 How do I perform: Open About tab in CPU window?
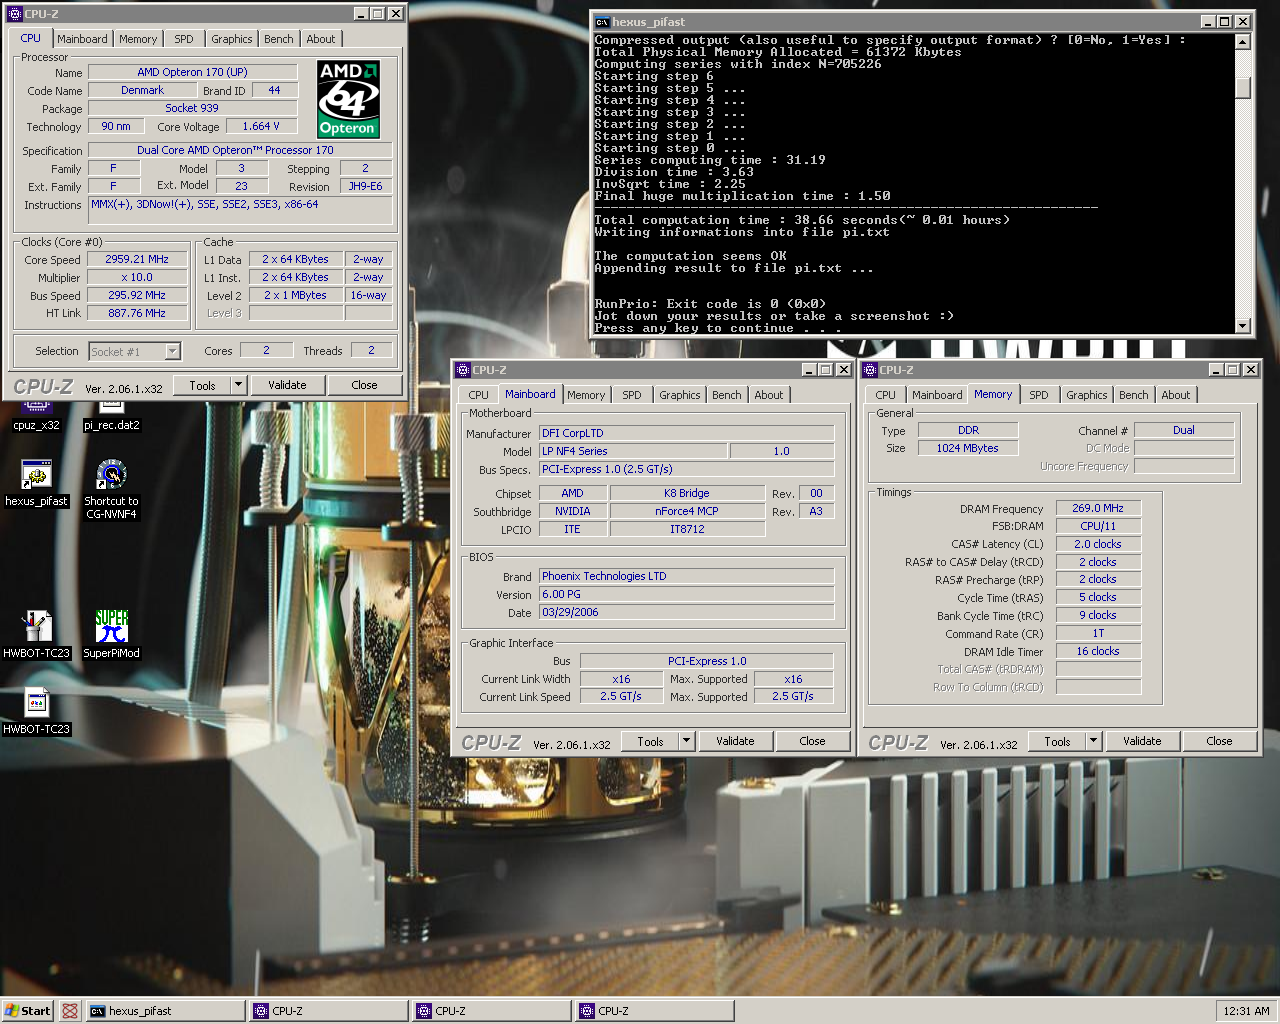pos(321,39)
